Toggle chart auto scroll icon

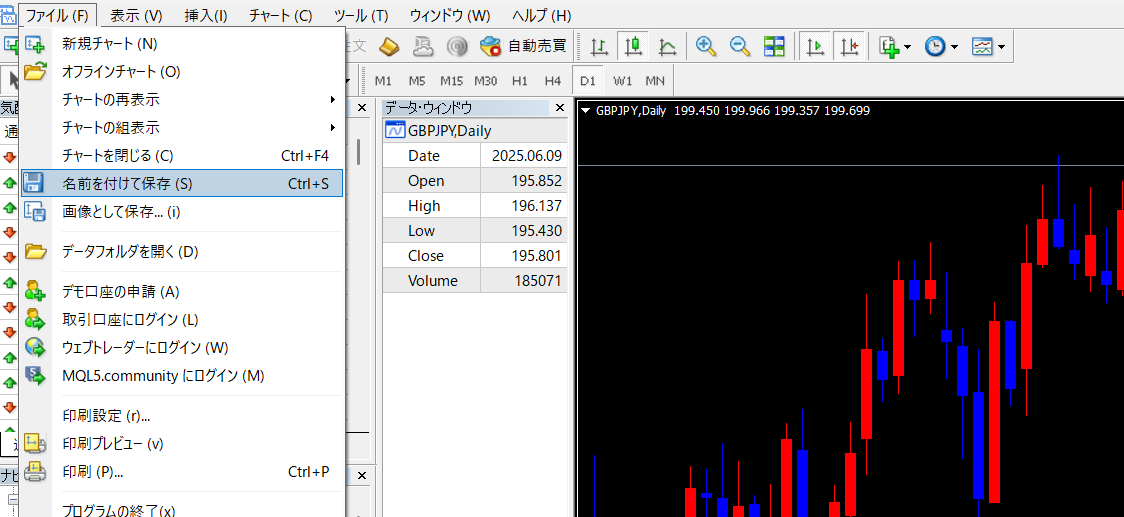tap(814, 47)
